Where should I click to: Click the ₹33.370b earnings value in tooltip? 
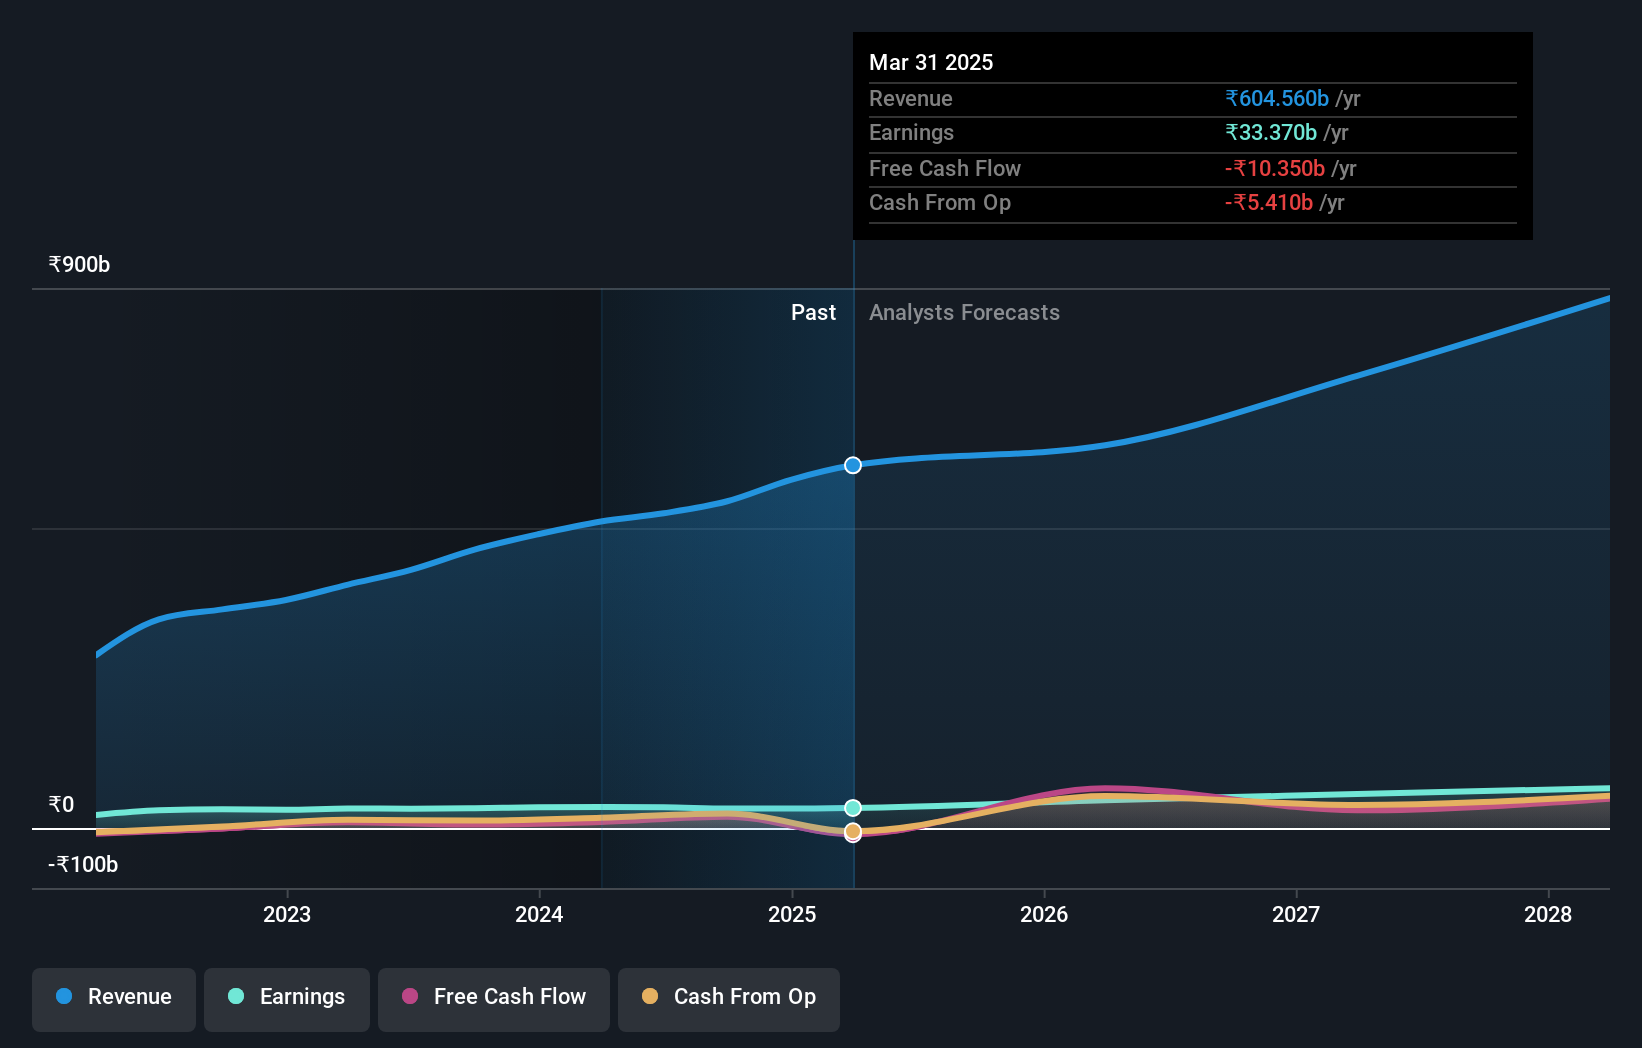coord(1271,132)
